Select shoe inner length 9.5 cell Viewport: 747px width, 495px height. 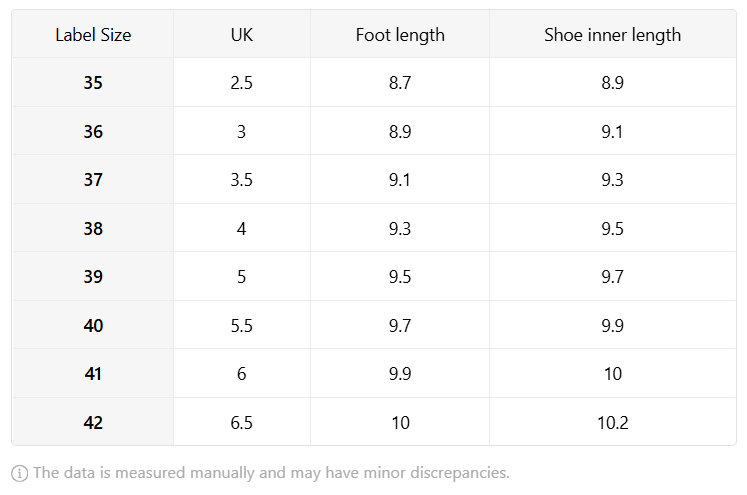[613, 228]
